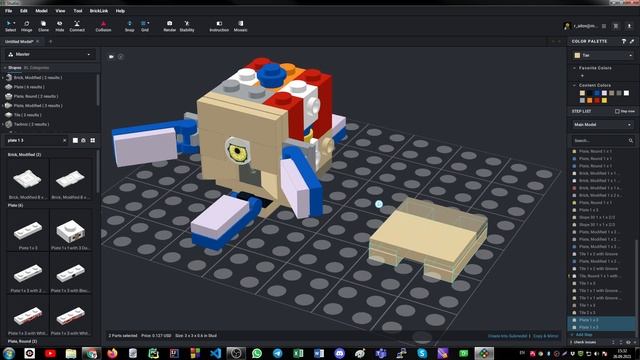Open the Master palette dropdown
The image size is (640, 360).
click(50, 54)
